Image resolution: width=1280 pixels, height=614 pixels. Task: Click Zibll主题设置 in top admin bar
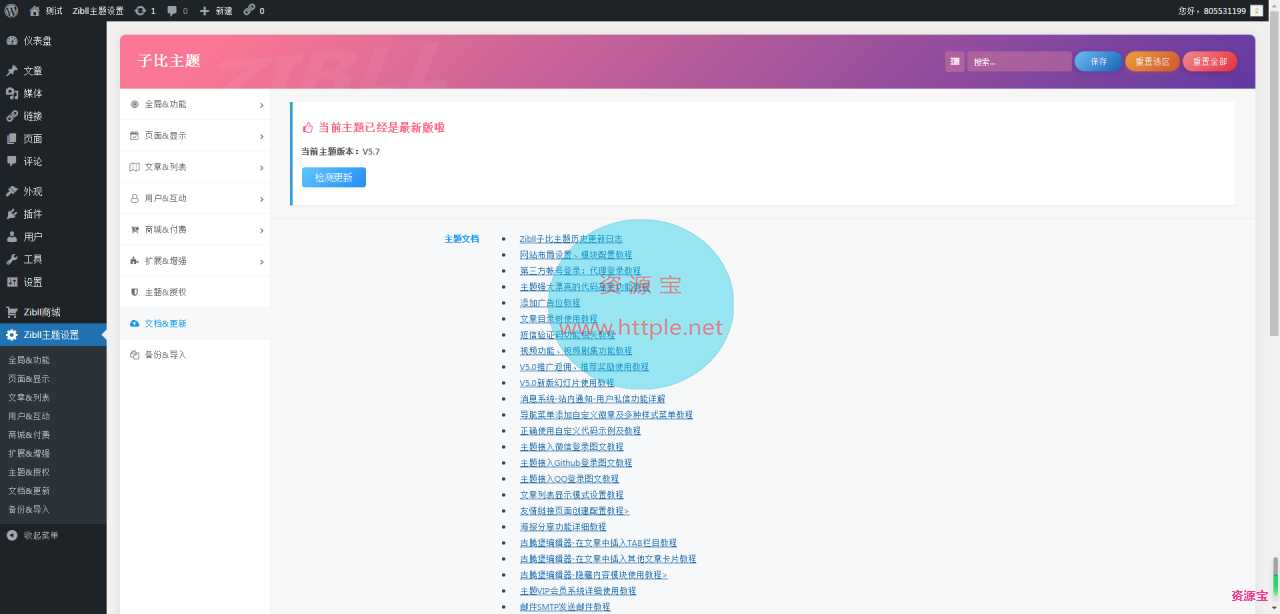(98, 10)
